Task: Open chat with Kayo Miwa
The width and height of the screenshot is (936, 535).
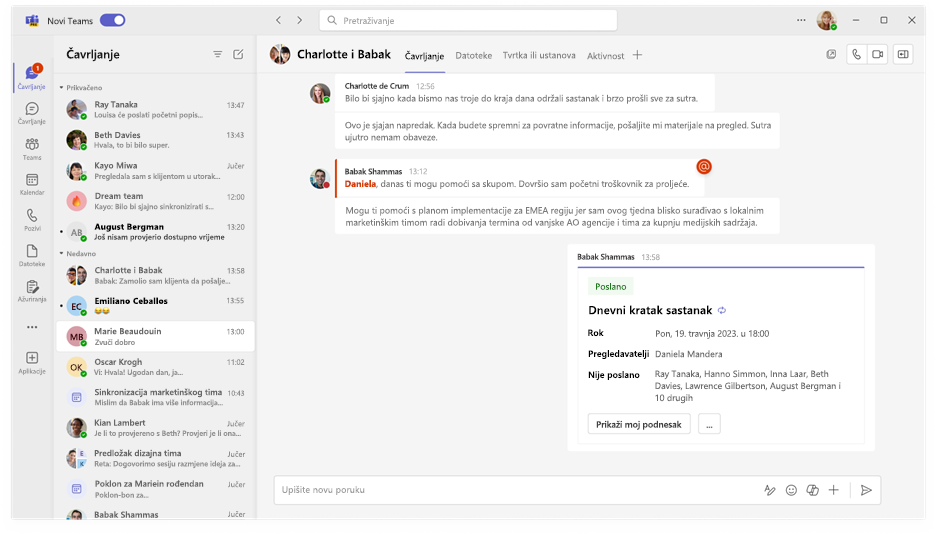Action: (x=155, y=170)
